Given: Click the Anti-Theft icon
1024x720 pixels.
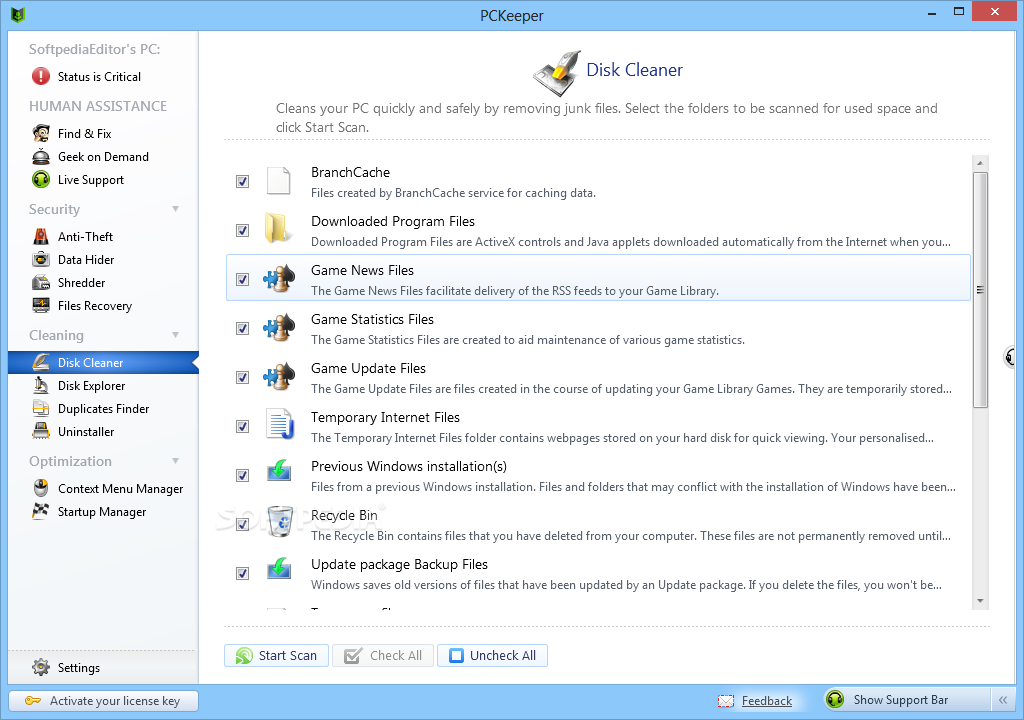Looking at the screenshot, I should (x=40, y=237).
